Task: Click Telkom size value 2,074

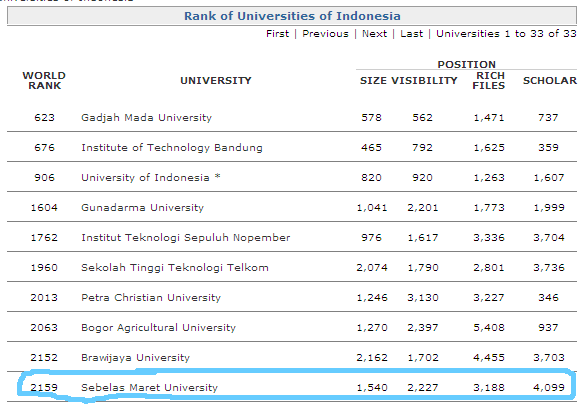Action: point(372,268)
